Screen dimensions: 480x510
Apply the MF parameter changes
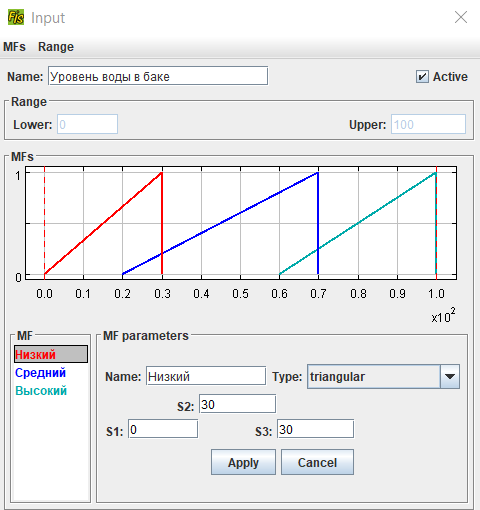243,462
